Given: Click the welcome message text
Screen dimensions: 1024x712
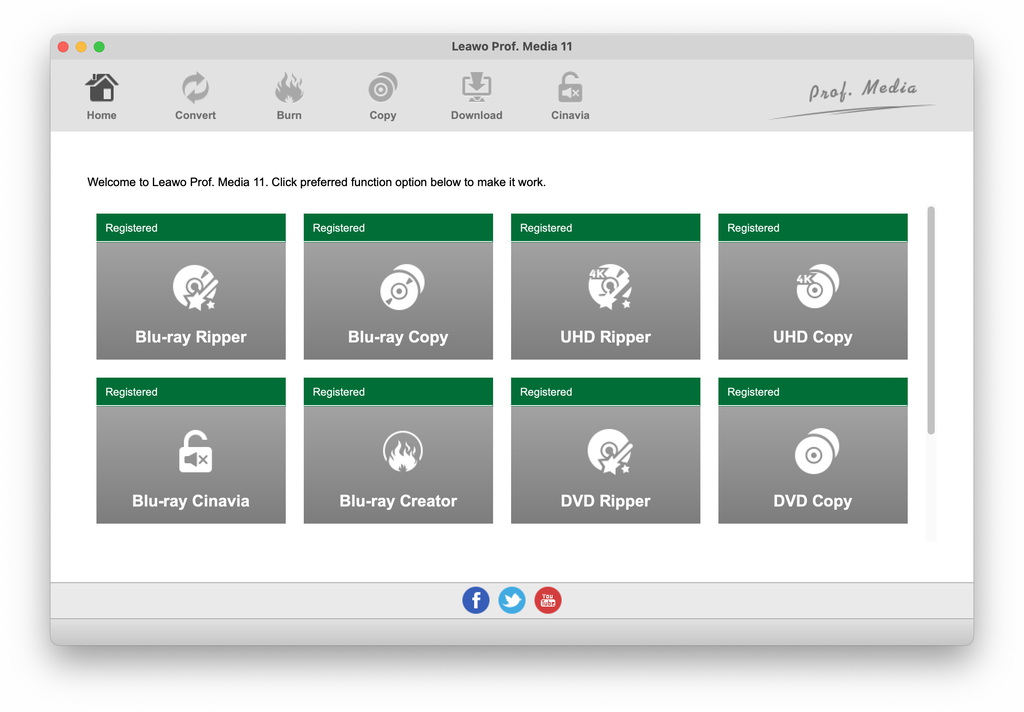Looking at the screenshot, I should point(316,182).
